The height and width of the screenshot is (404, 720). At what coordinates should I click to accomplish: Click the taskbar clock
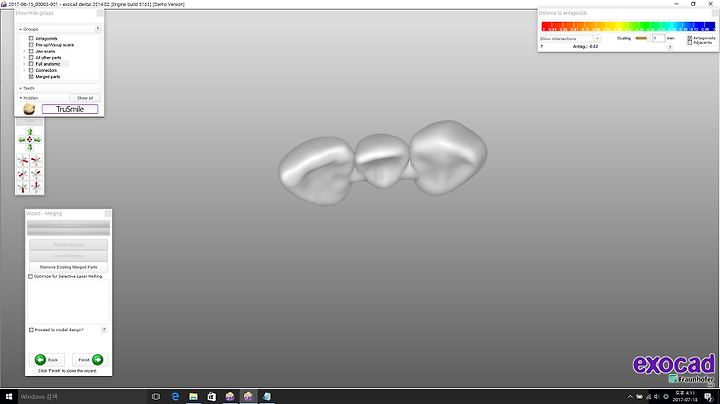click(x=685, y=397)
